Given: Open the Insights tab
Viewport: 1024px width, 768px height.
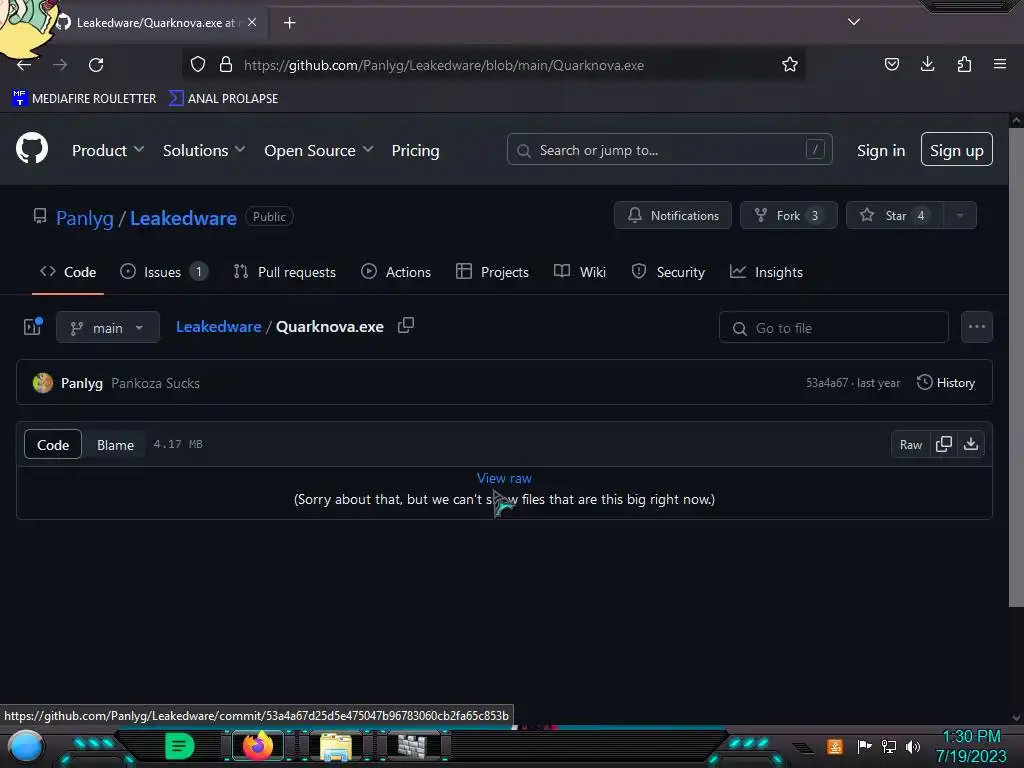Looking at the screenshot, I should (766, 272).
